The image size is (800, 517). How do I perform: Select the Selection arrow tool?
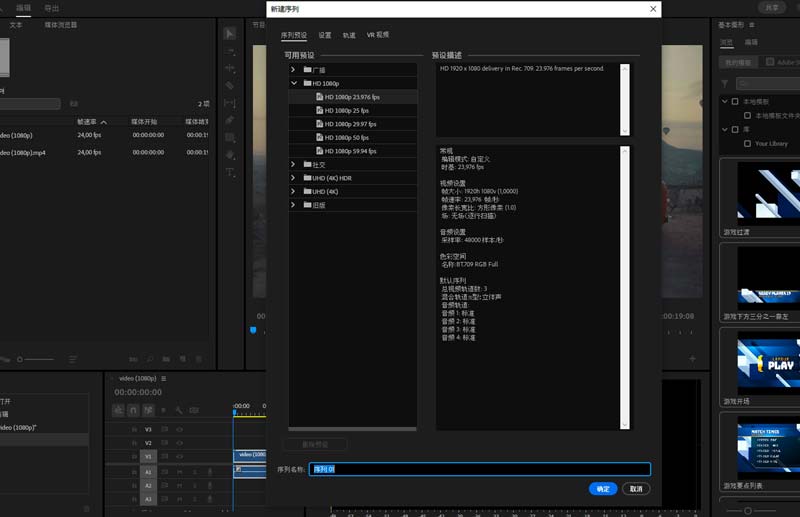(230, 33)
